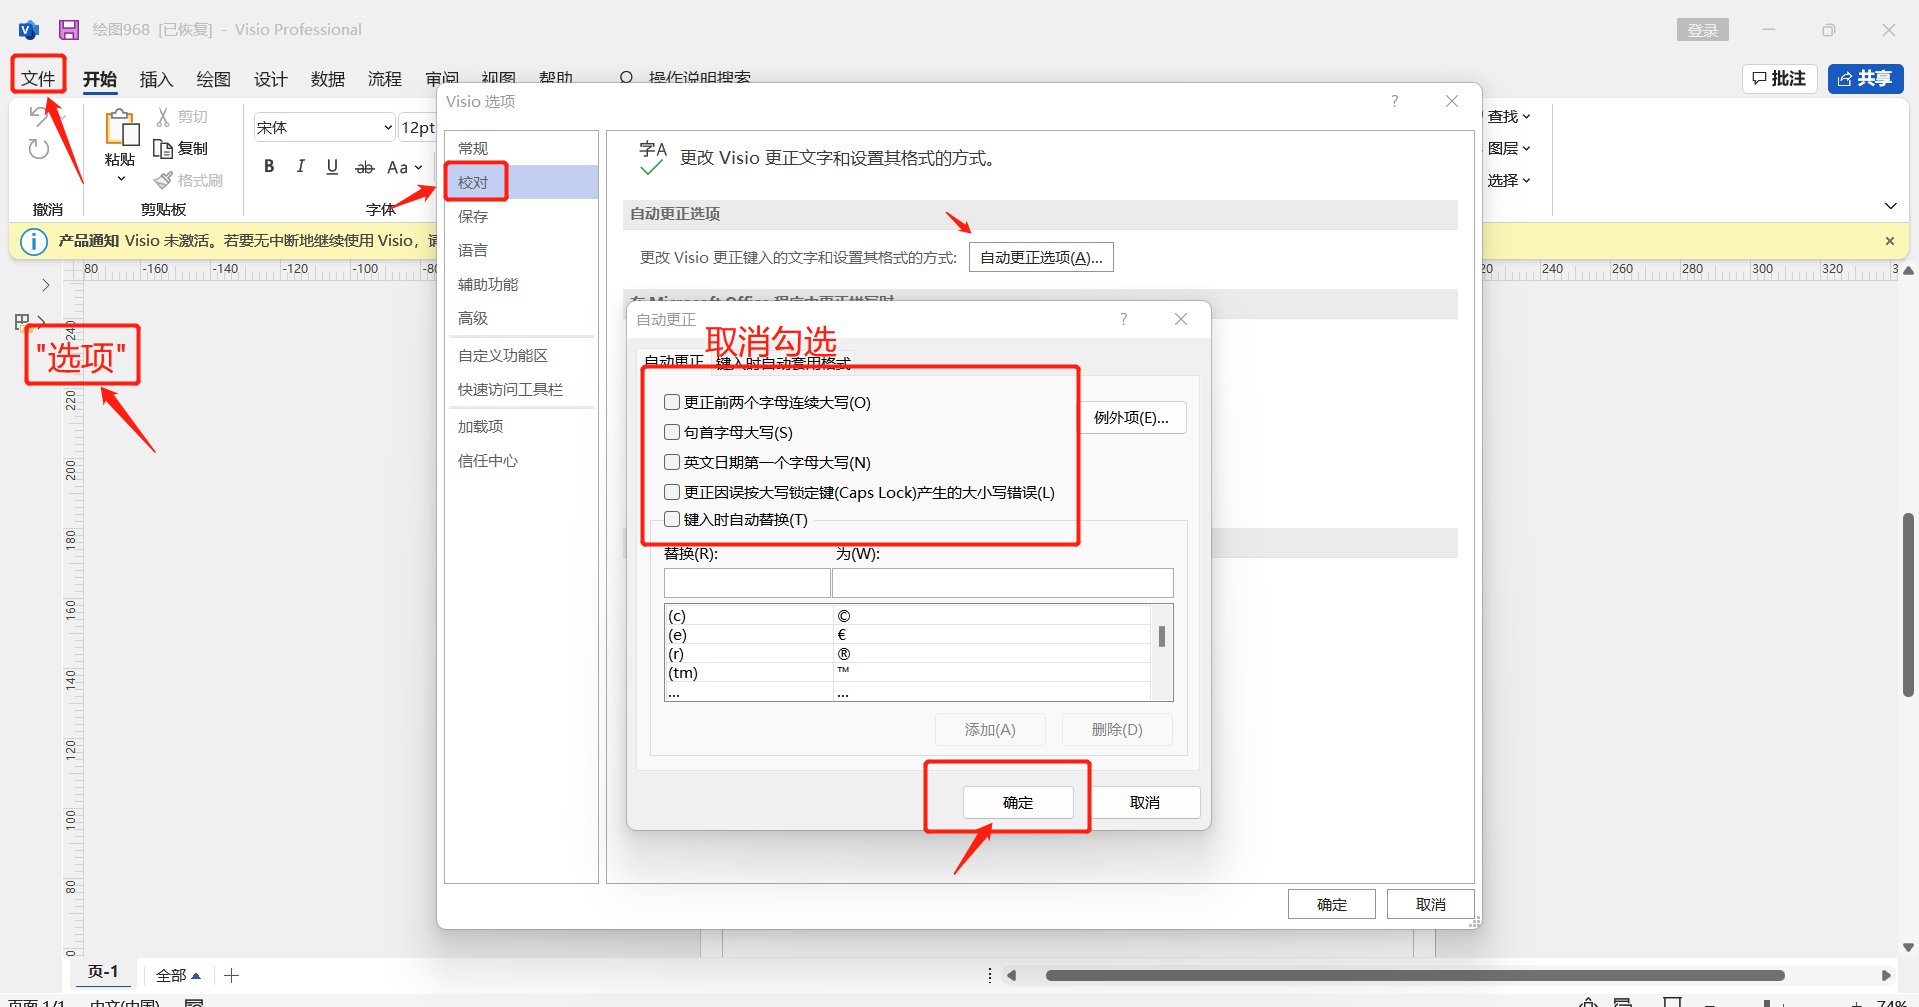Check 句首字母大写(S) option

coord(672,432)
